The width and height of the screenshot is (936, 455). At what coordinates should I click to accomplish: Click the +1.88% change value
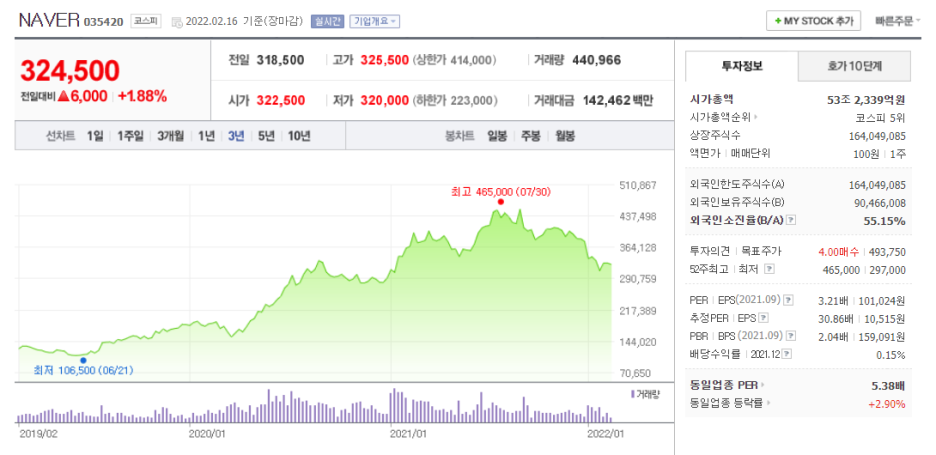tap(142, 96)
